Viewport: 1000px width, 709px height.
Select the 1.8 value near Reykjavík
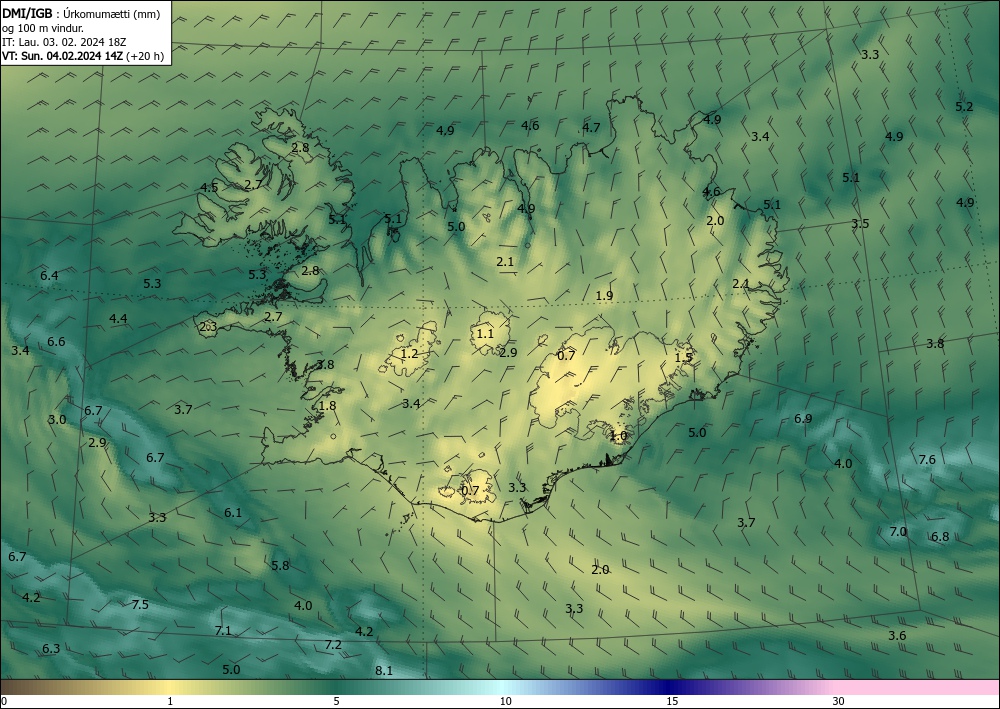327,406
